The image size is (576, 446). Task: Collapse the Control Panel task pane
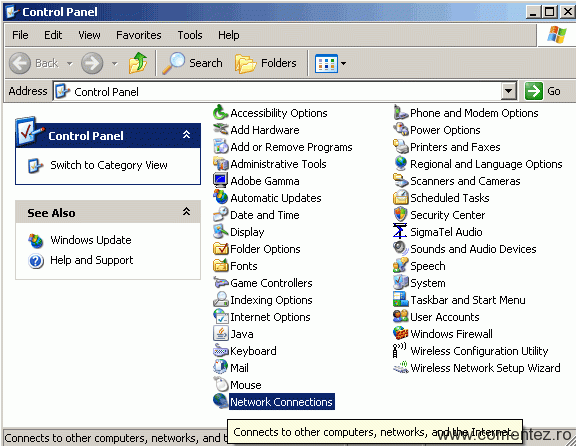point(187,135)
